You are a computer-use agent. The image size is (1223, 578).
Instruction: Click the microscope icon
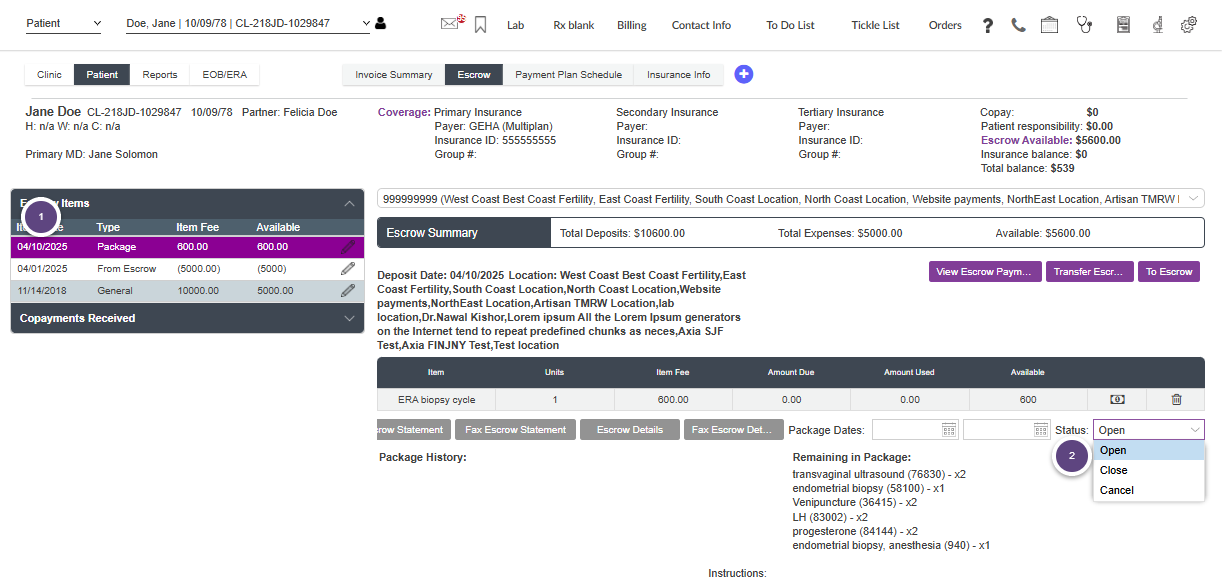click(1157, 25)
